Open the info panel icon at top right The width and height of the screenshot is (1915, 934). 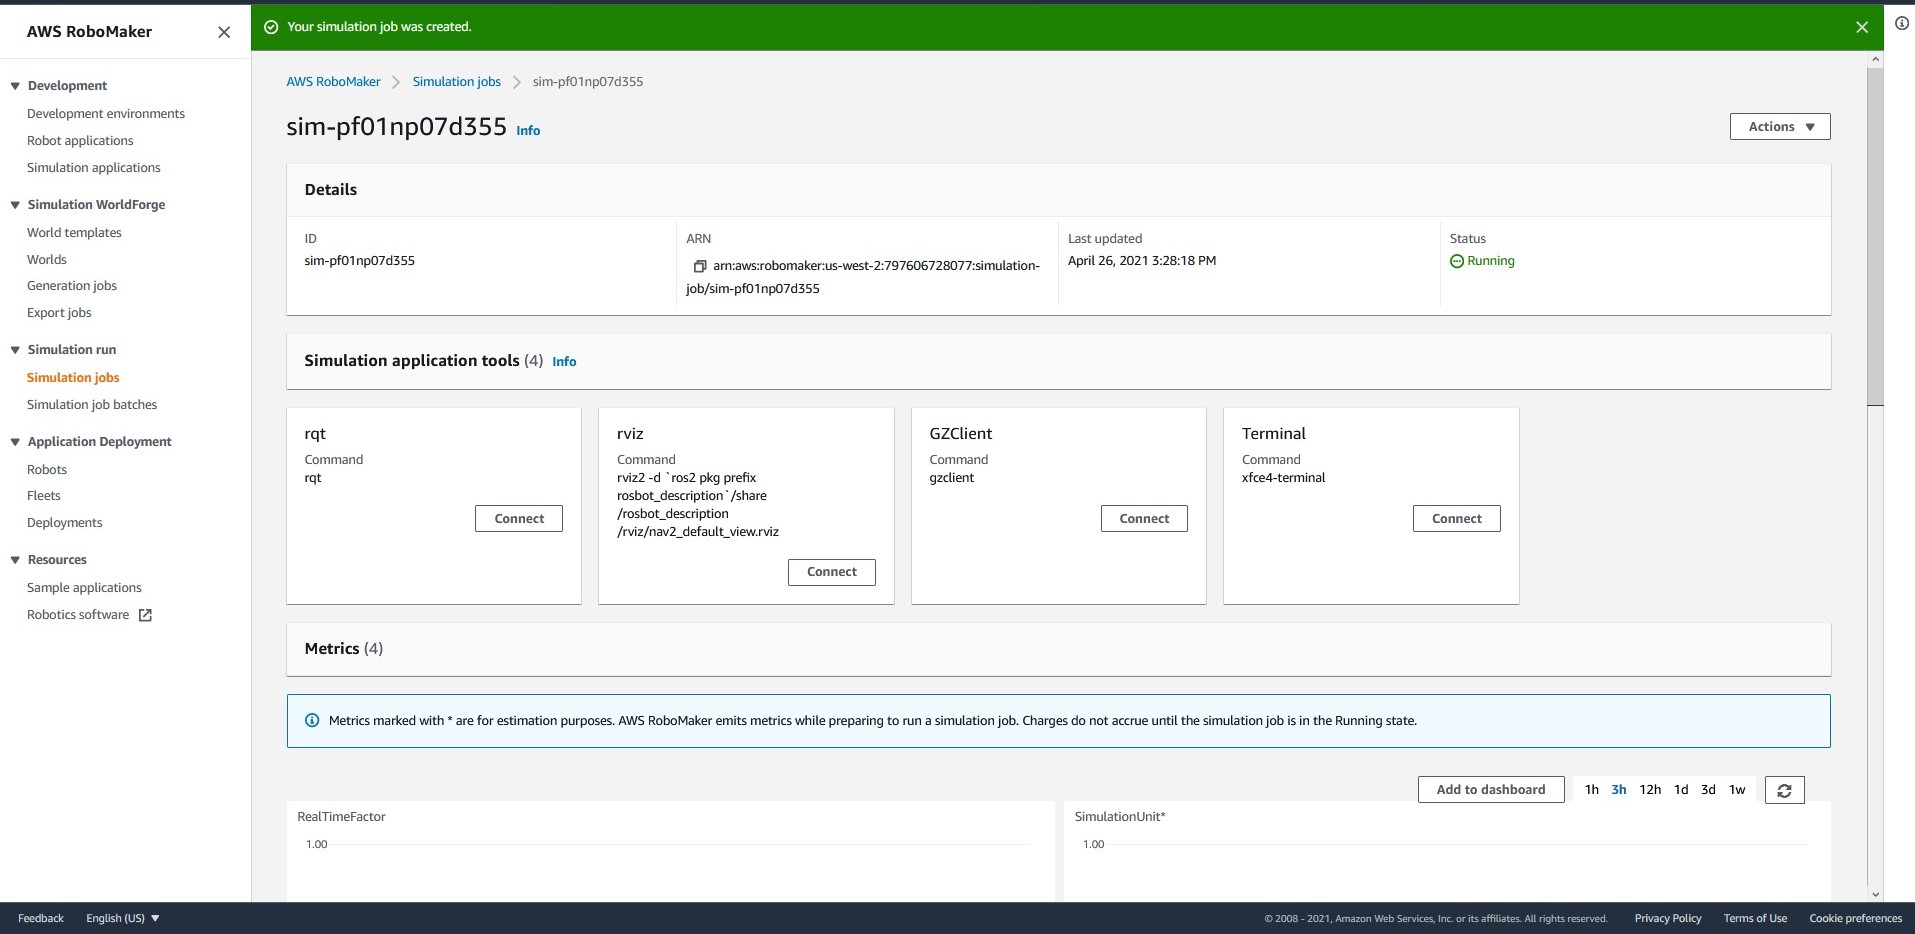tap(1902, 23)
